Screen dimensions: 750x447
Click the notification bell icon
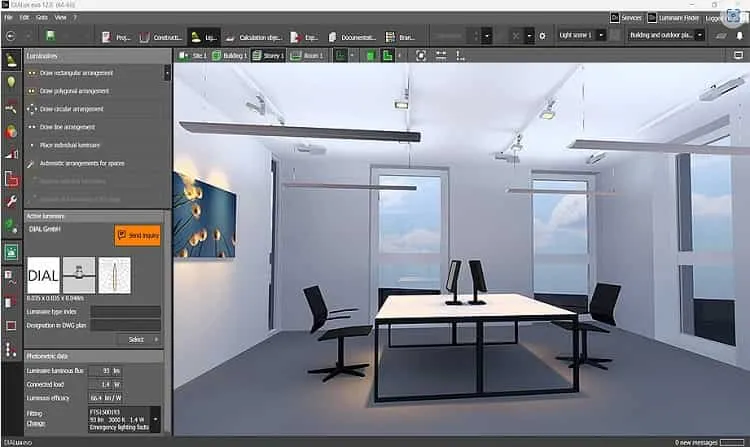pos(739,36)
